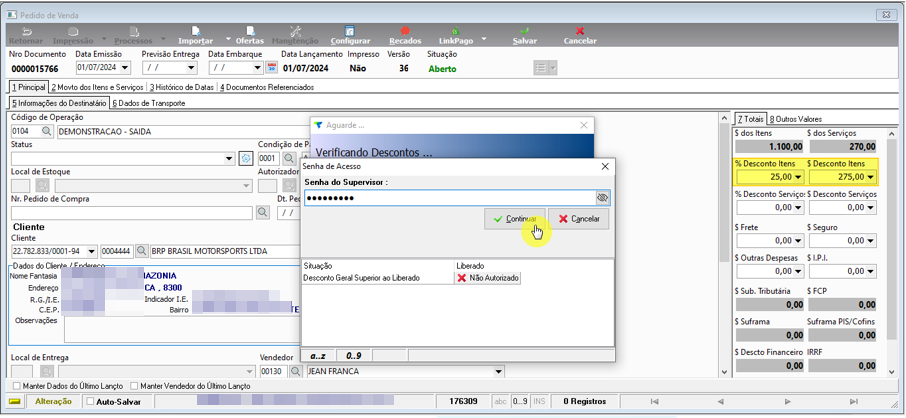Click the Continuar button
This screenshot has width=906, height=418.
click(515, 219)
